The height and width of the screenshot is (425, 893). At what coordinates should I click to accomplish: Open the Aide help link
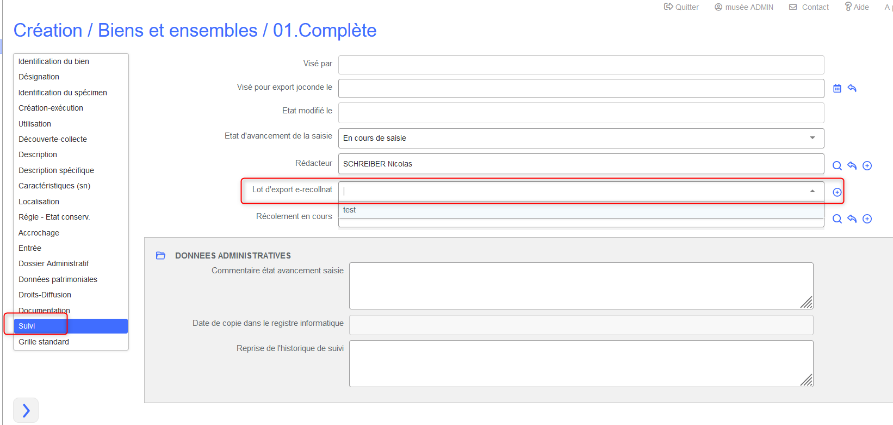pyautogui.click(x=855, y=7)
